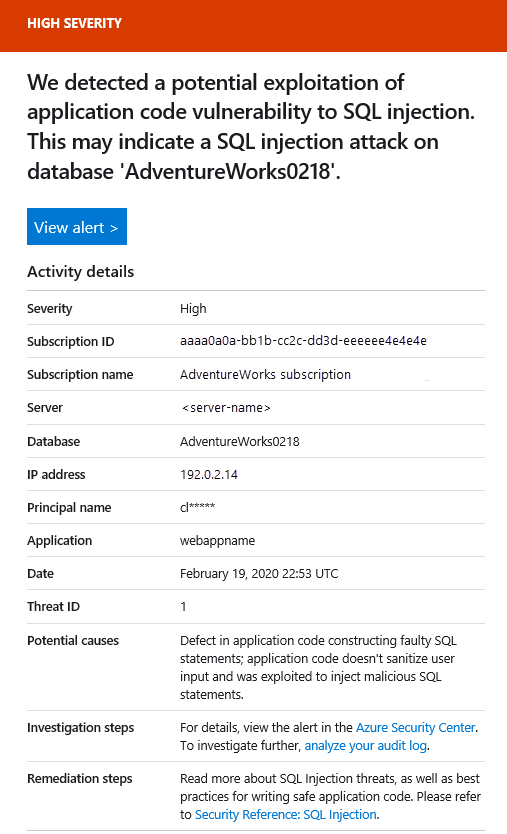Click the Threat ID value 1

(x=183, y=606)
